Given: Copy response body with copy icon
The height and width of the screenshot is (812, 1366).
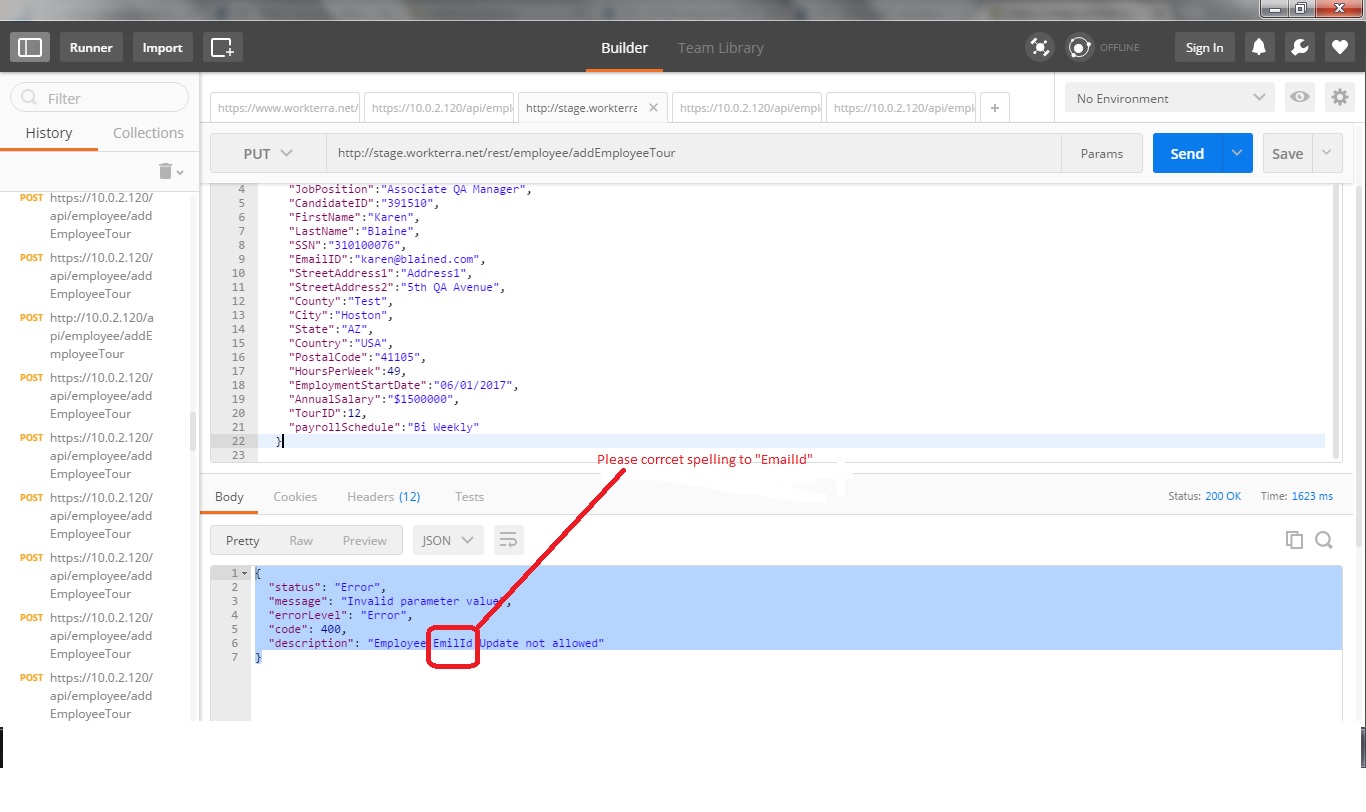Looking at the screenshot, I should click(1294, 540).
